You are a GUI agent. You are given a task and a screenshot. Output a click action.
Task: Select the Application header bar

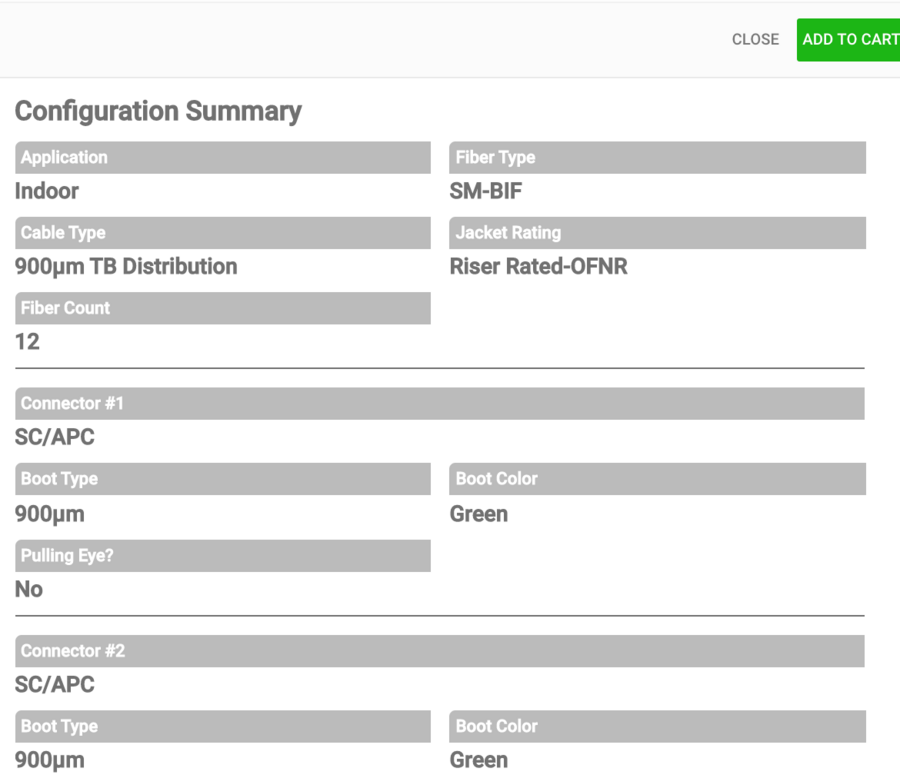pos(223,157)
